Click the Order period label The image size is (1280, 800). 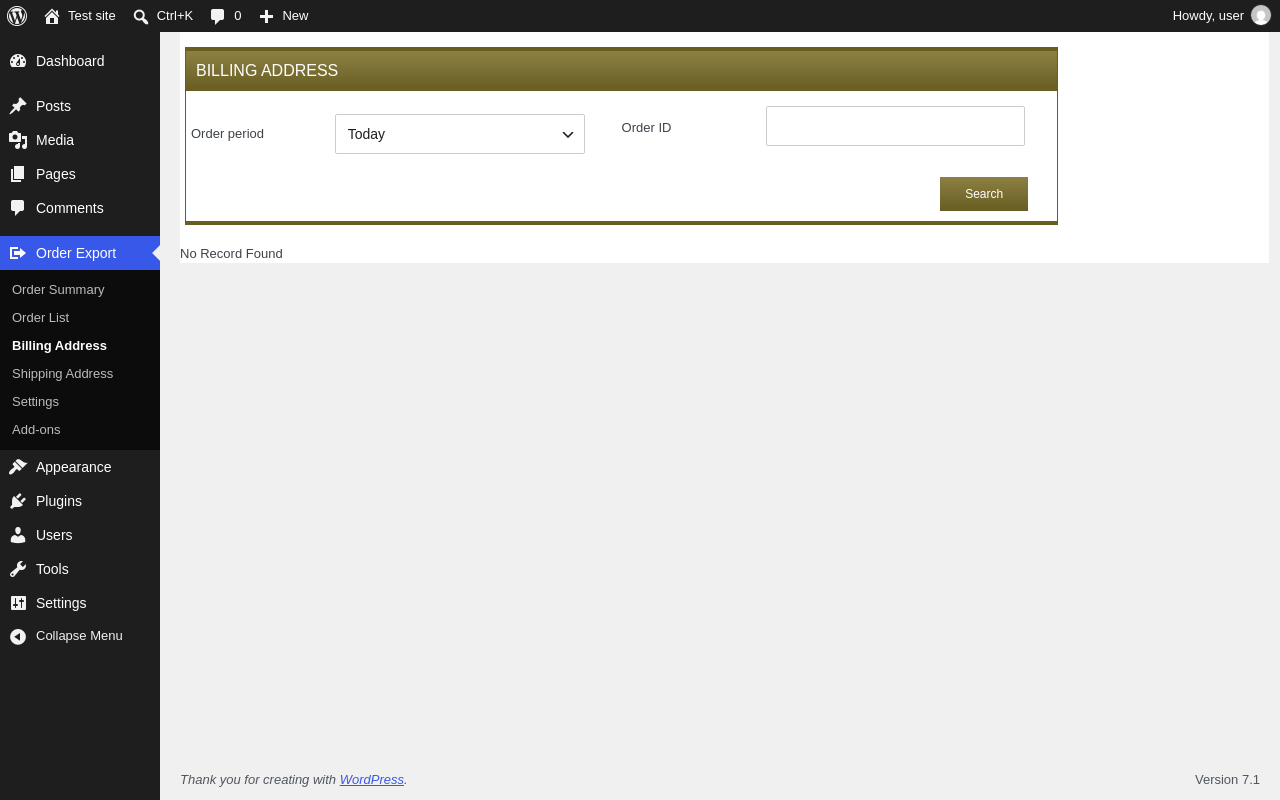228,134
